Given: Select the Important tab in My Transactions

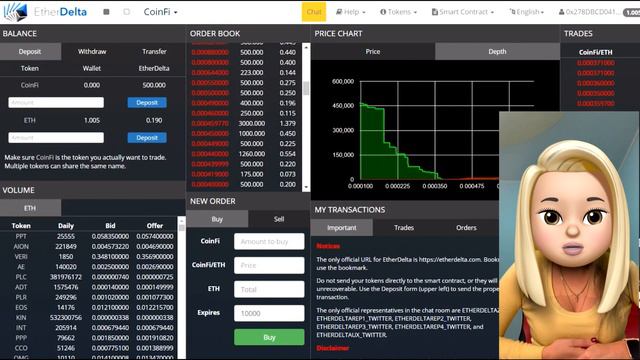Looking at the screenshot, I should pyautogui.click(x=342, y=228).
